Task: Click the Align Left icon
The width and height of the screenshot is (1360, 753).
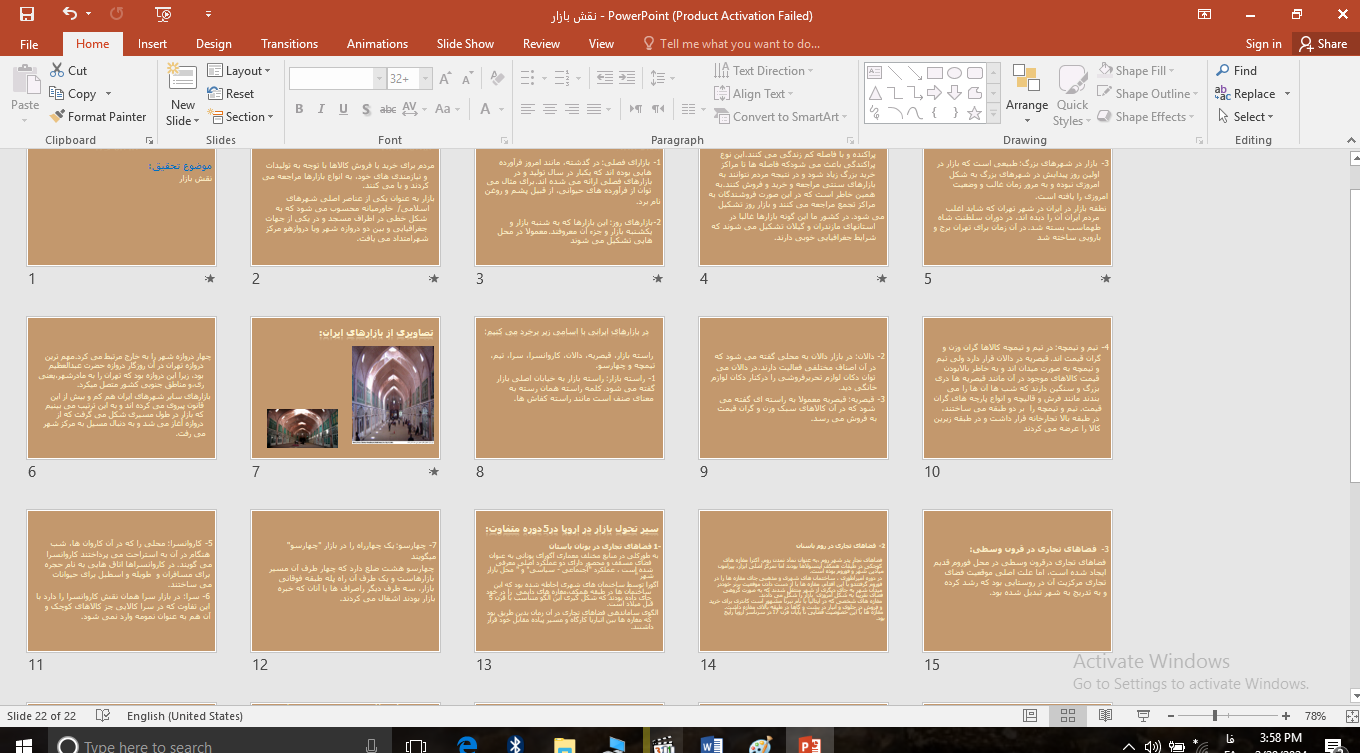Action: pos(526,109)
